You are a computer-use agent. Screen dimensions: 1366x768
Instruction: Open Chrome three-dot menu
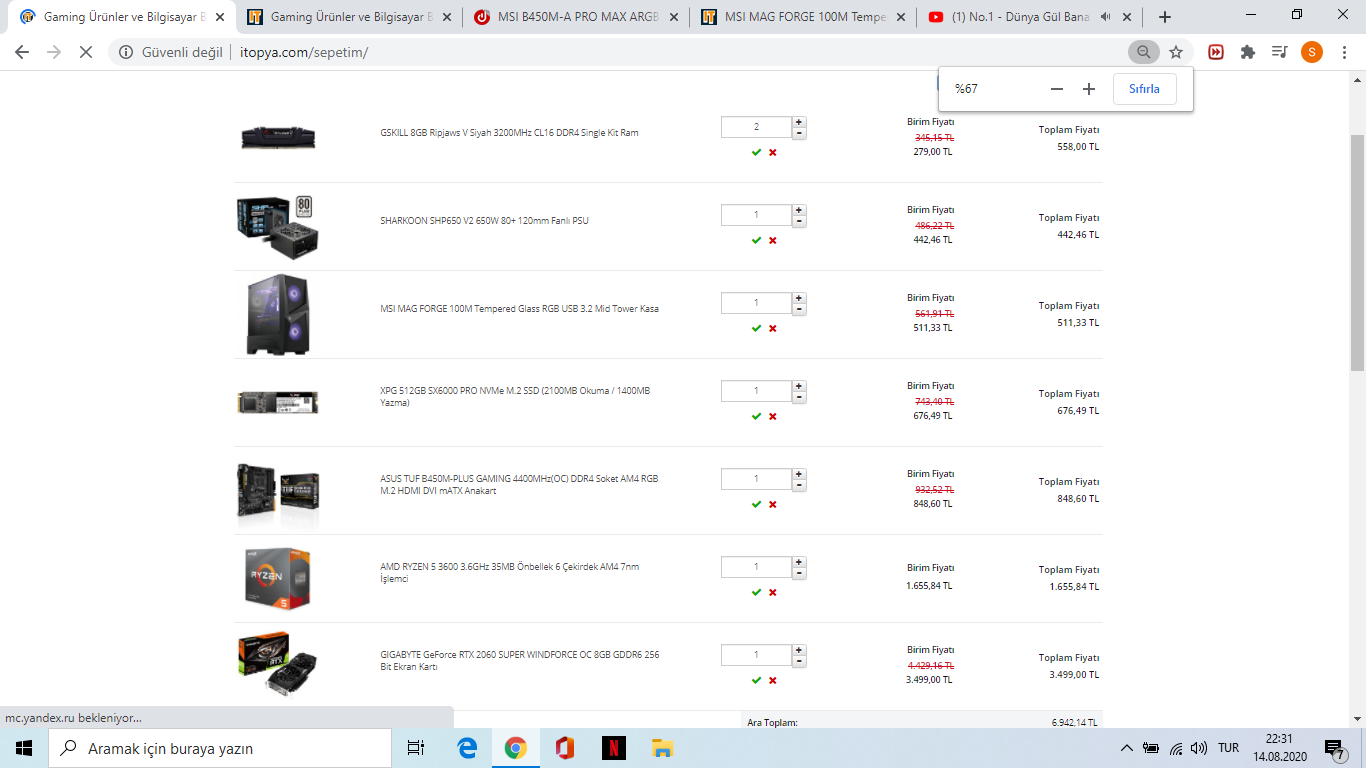coord(1344,52)
